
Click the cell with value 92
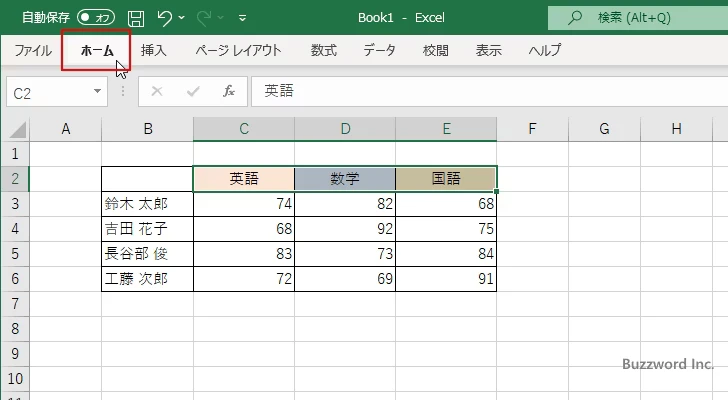click(x=345, y=229)
